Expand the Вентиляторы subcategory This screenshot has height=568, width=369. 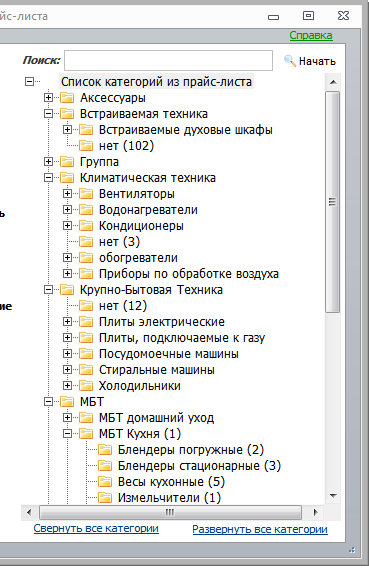(67, 193)
